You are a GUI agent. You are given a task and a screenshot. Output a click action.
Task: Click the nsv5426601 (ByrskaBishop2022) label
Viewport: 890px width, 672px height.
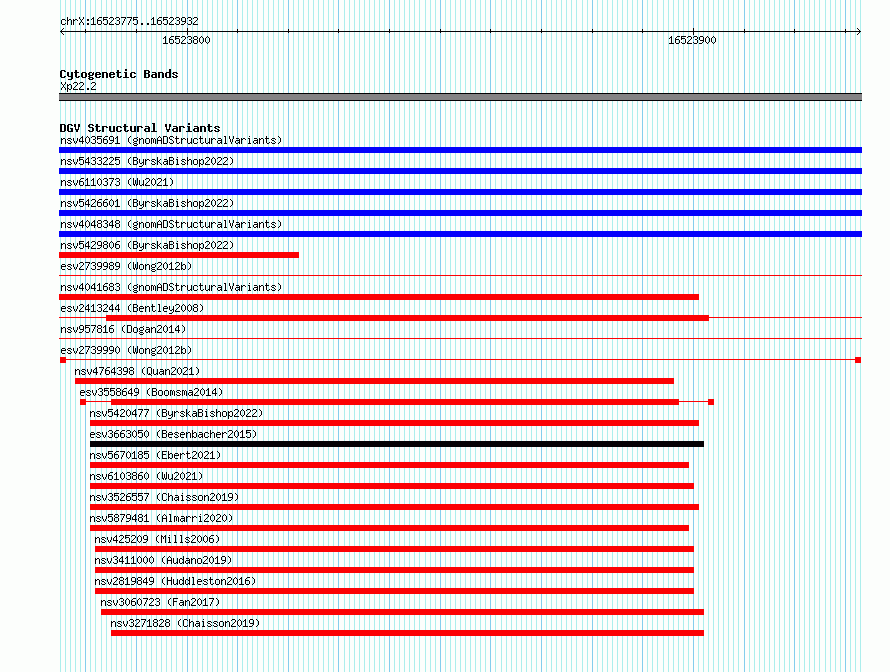coord(147,203)
